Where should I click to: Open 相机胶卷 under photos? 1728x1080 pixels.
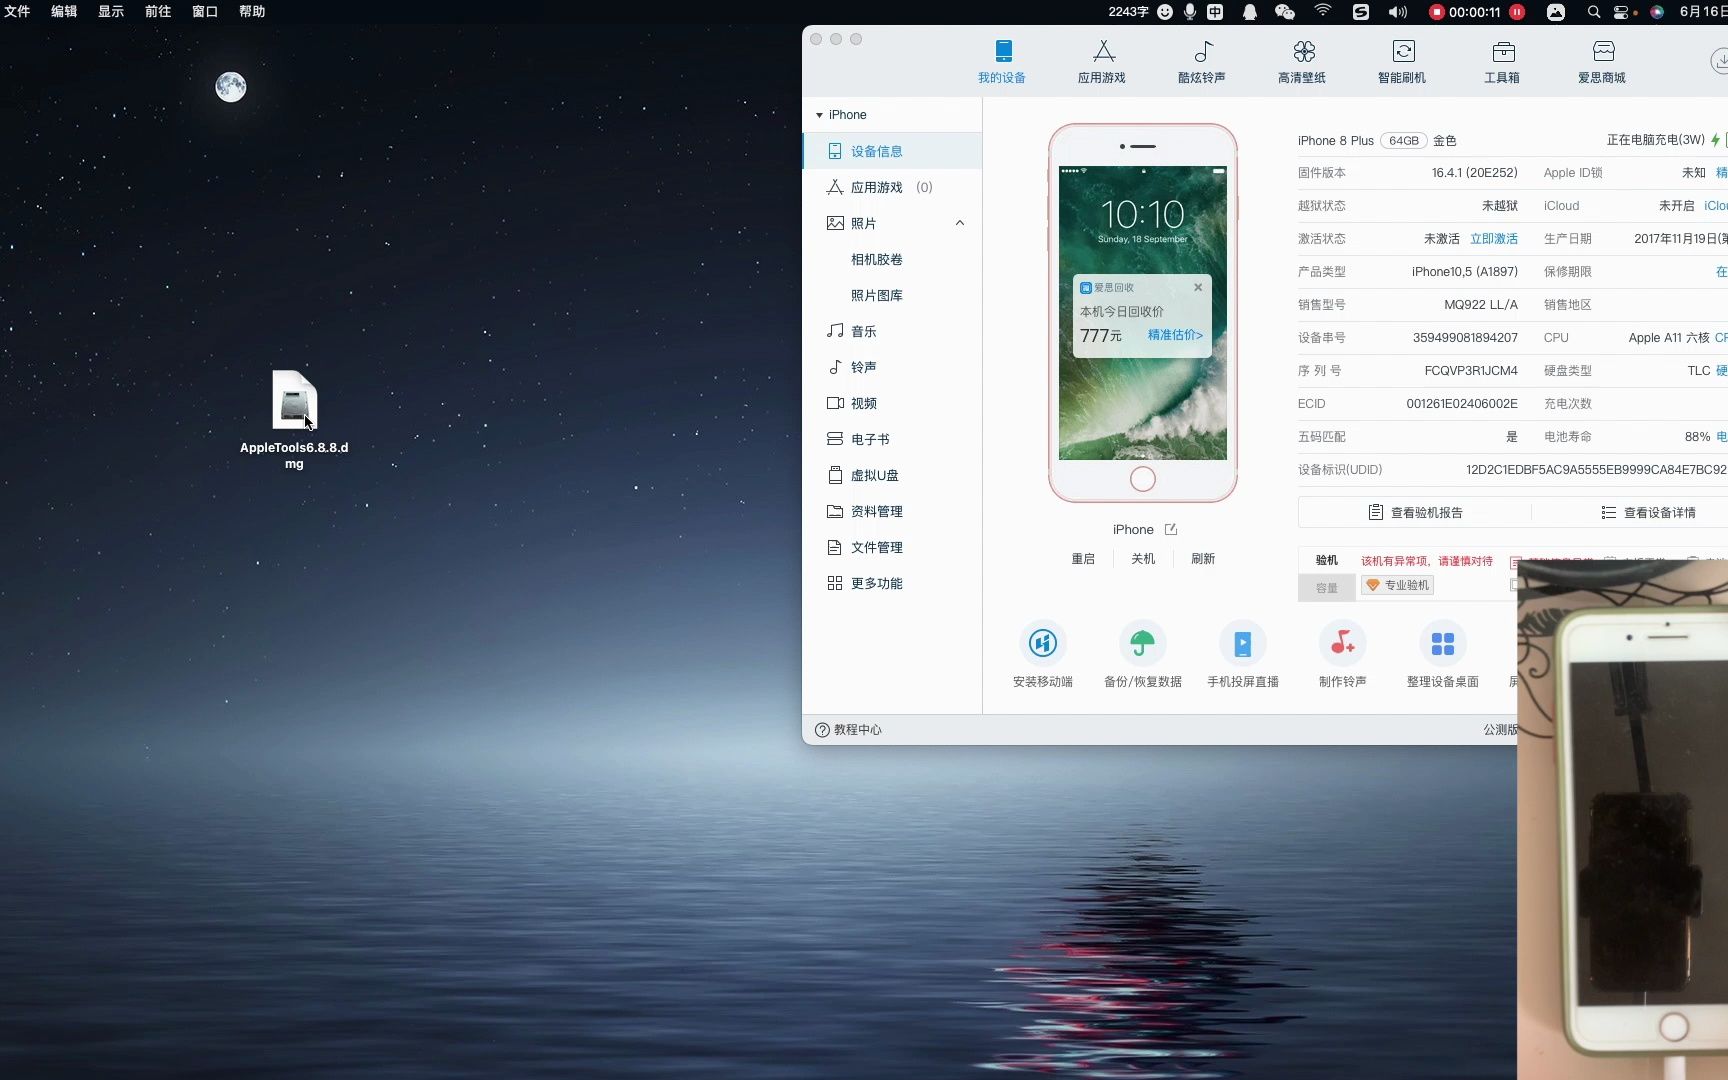pyautogui.click(x=877, y=259)
